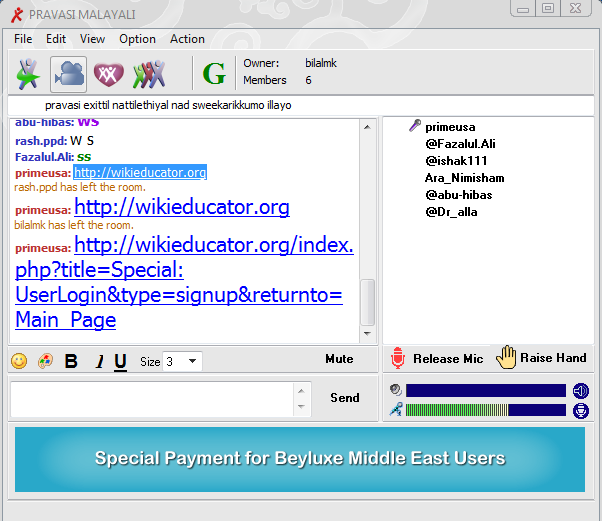602x521 pixels.
Task: Select Ara_Nimisham in member list
Action: (465, 178)
